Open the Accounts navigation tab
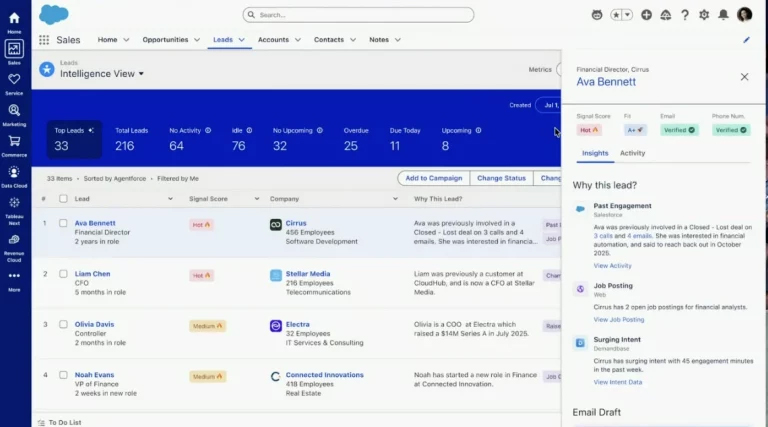 273,40
